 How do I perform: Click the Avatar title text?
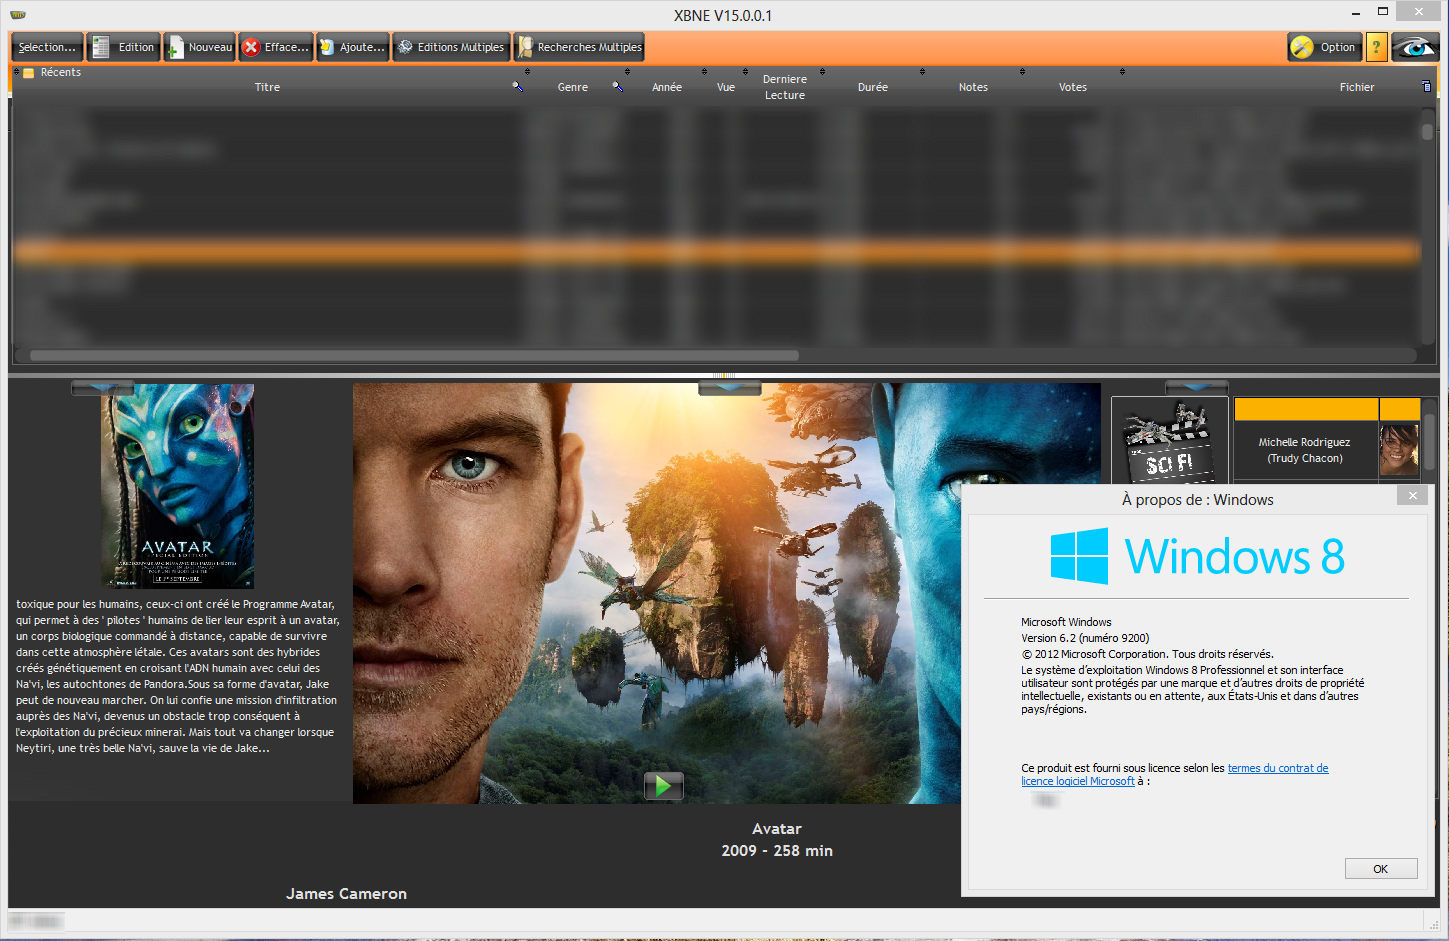click(x=777, y=829)
